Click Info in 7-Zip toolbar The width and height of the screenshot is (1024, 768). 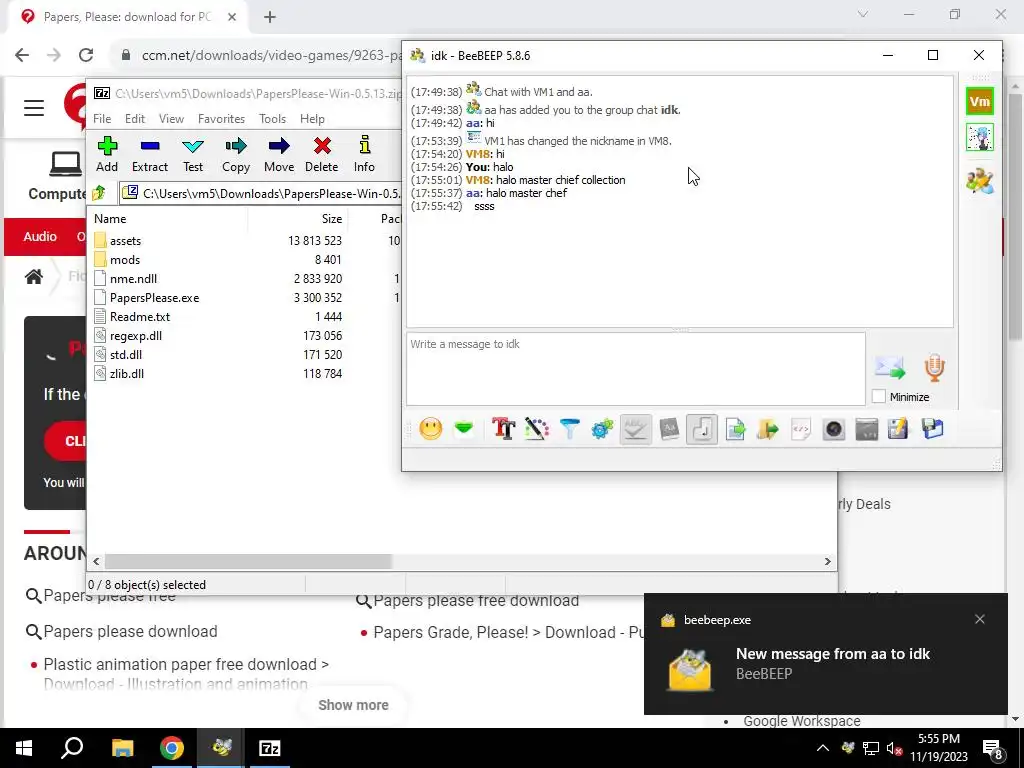[364, 154]
